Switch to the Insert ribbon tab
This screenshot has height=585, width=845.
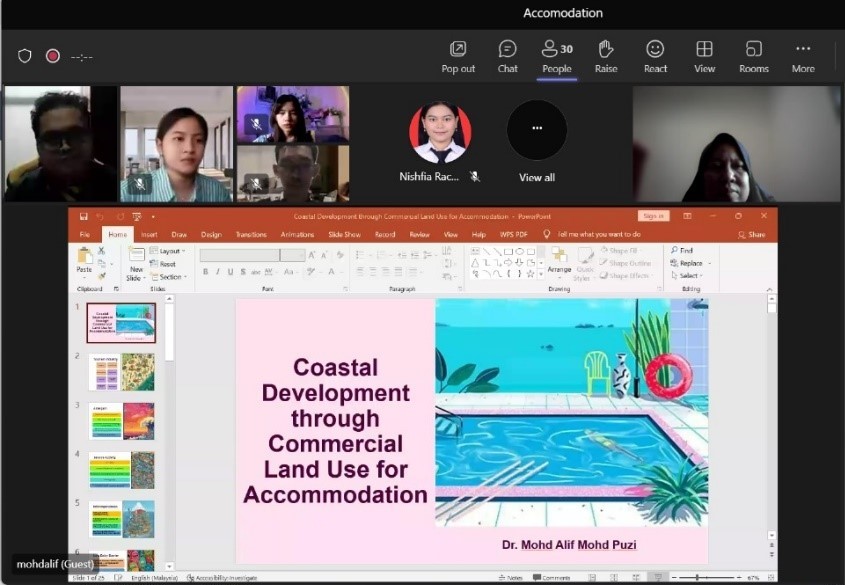click(x=149, y=234)
